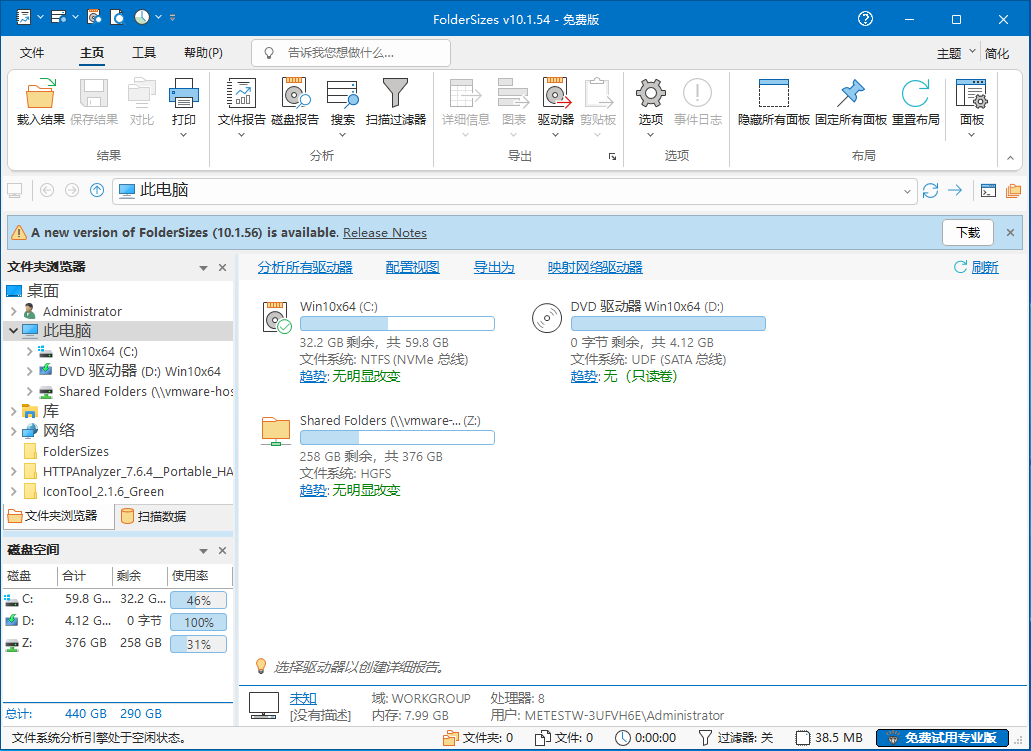Viewport: 1031px width, 751px height.
Task: Click the Shared Folders (Z:) network folder icon
Action: coord(276,431)
